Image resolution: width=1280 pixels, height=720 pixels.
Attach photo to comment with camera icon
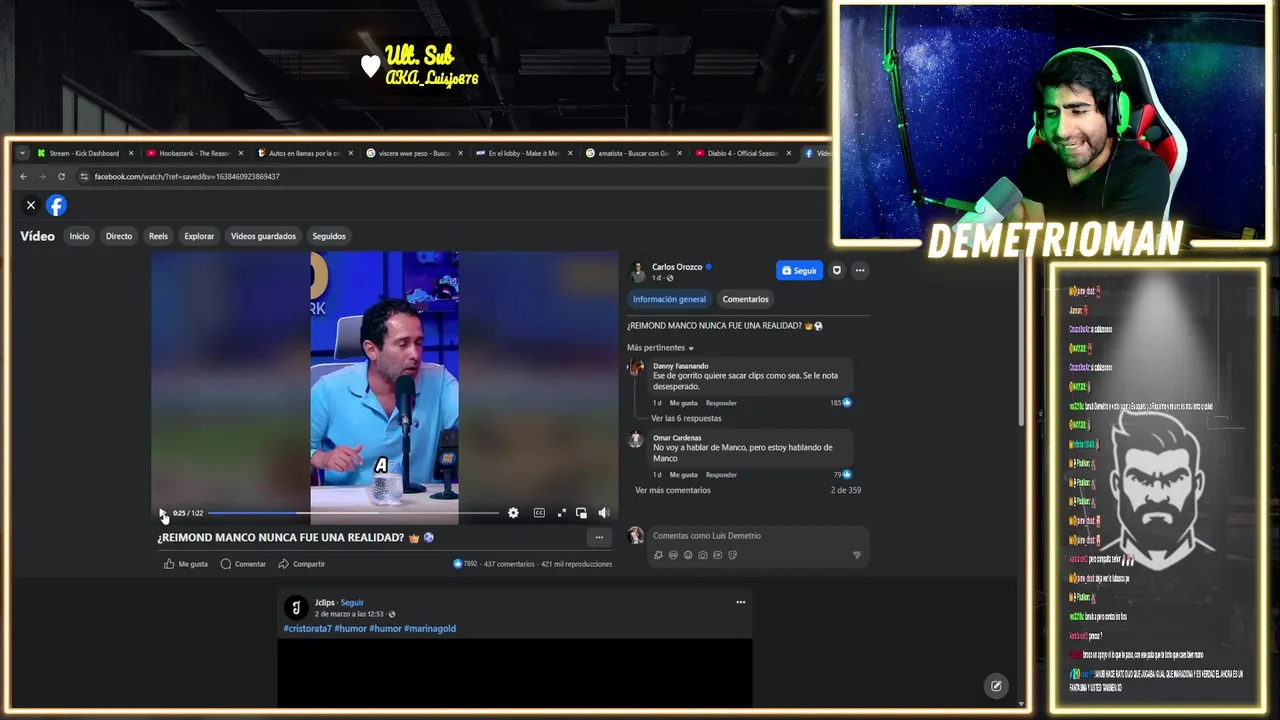tap(703, 555)
